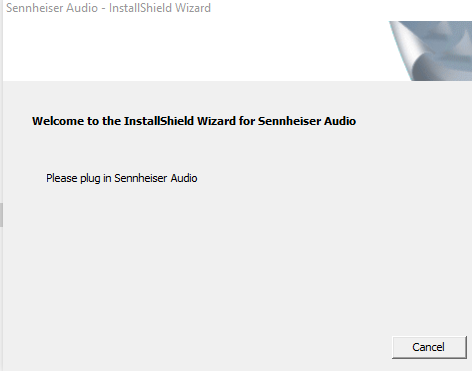Click the word 'Sennheiser' in instruction text
This screenshot has width=472, height=371.
point(140,178)
